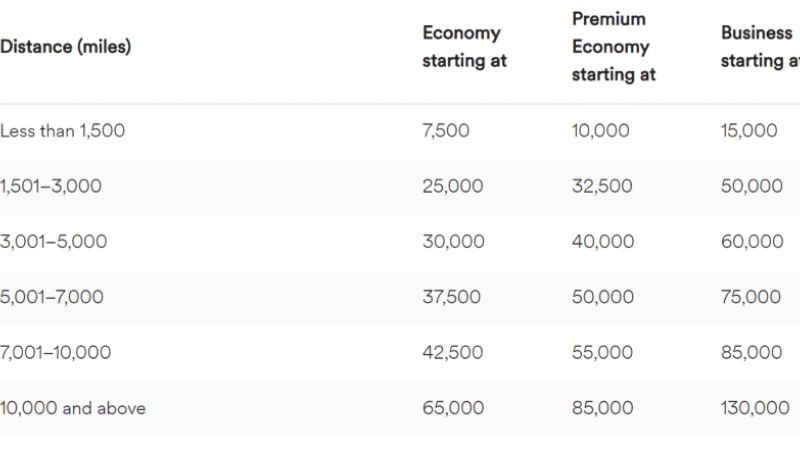Select the 15,000 Business value

pos(749,130)
